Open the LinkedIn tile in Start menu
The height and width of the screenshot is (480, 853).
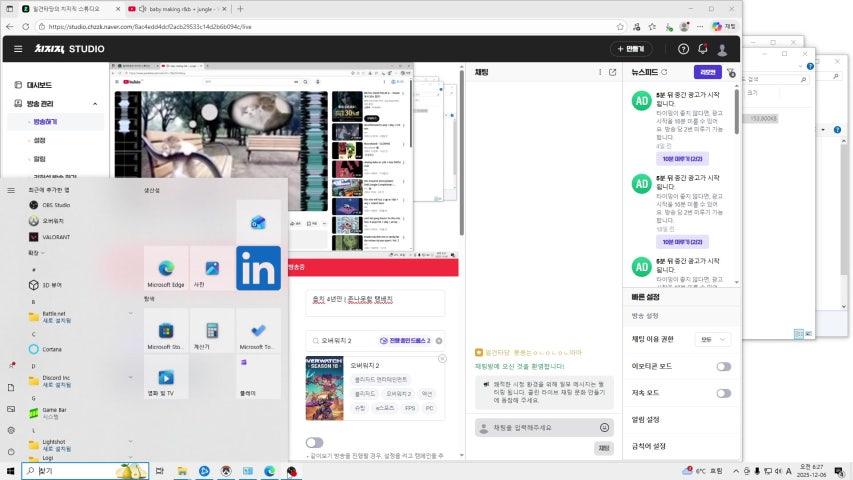point(258,268)
